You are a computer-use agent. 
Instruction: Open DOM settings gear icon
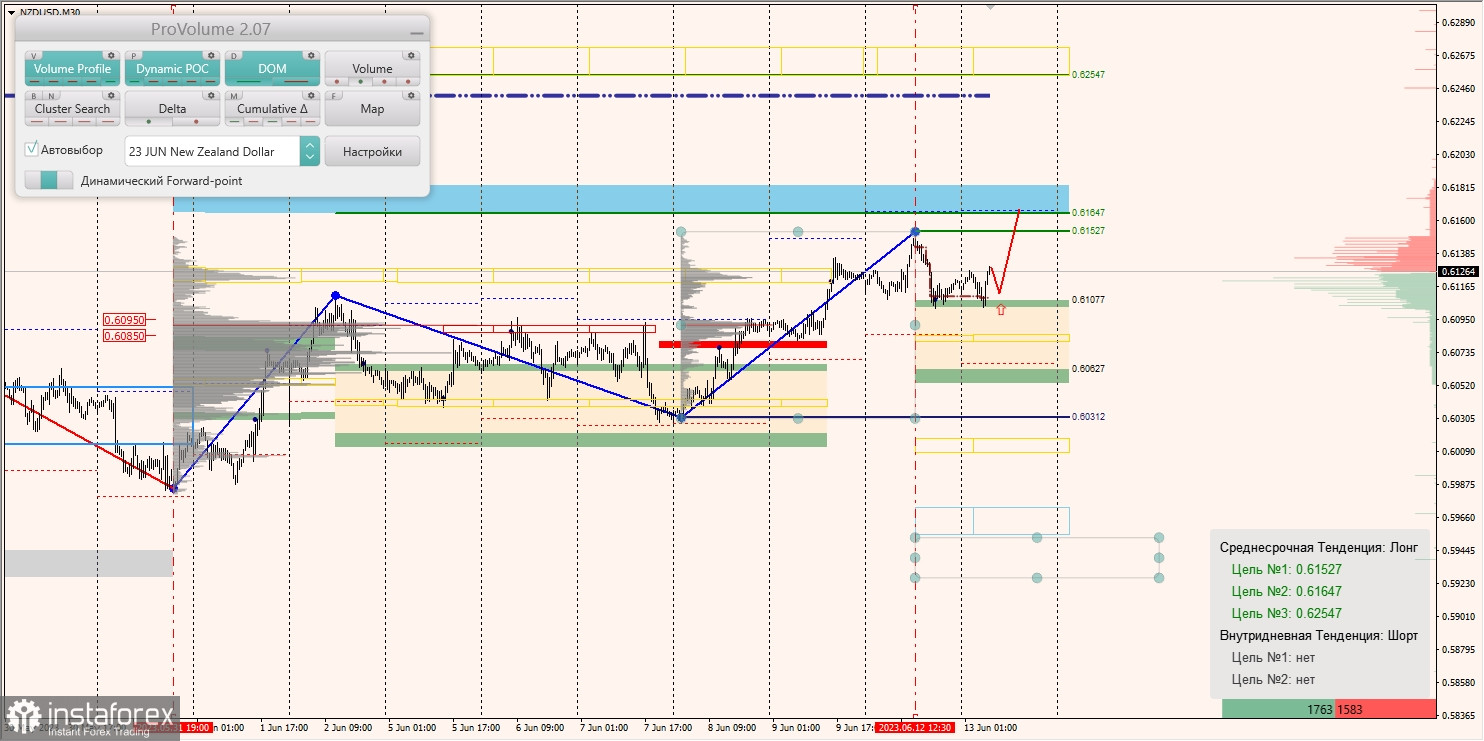pos(311,56)
